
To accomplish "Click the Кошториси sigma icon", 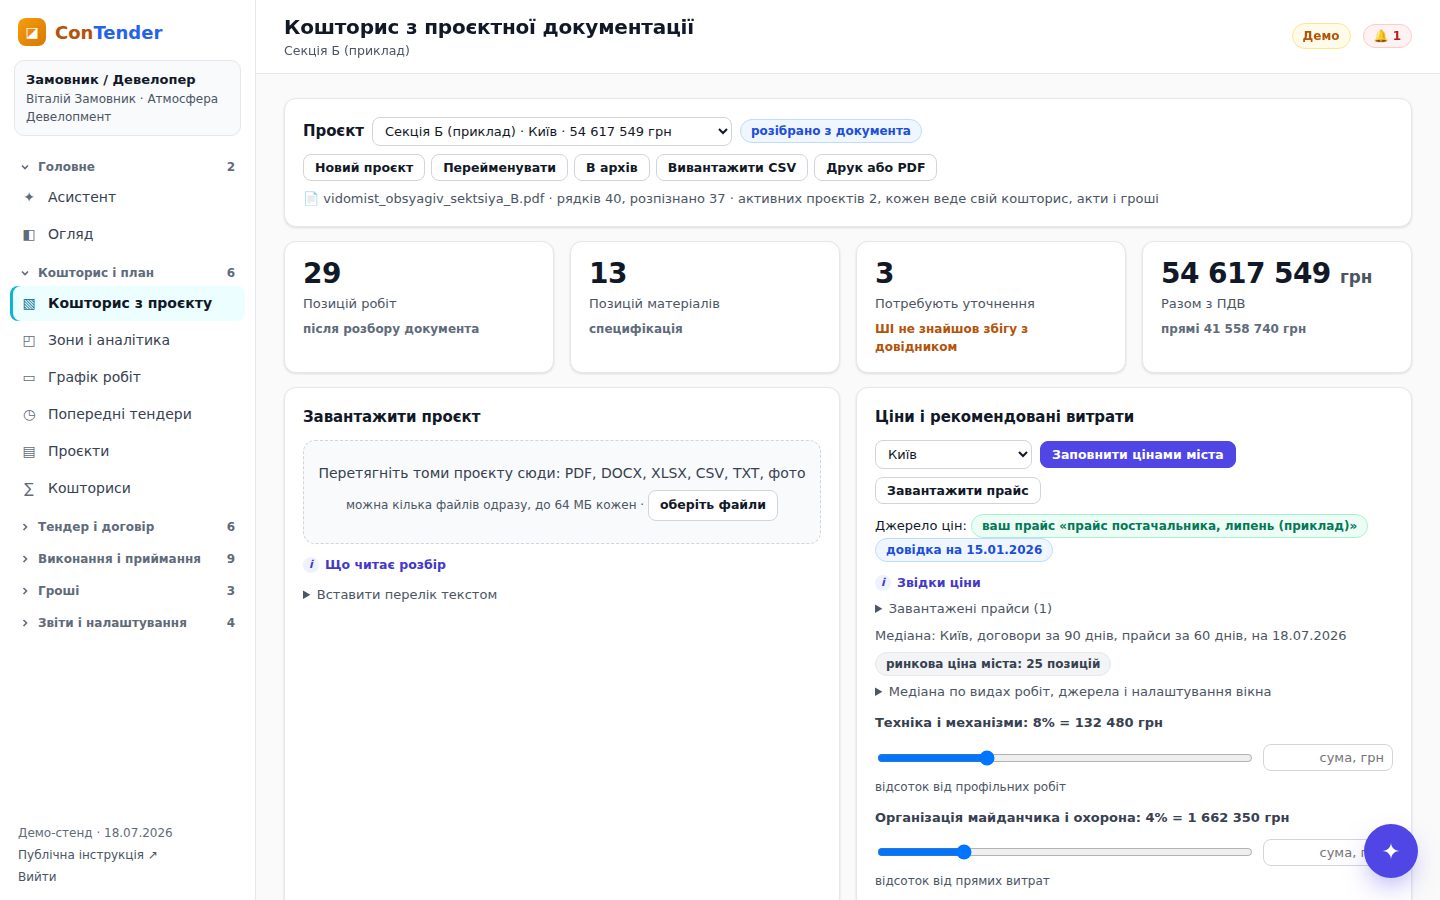I will coord(29,488).
